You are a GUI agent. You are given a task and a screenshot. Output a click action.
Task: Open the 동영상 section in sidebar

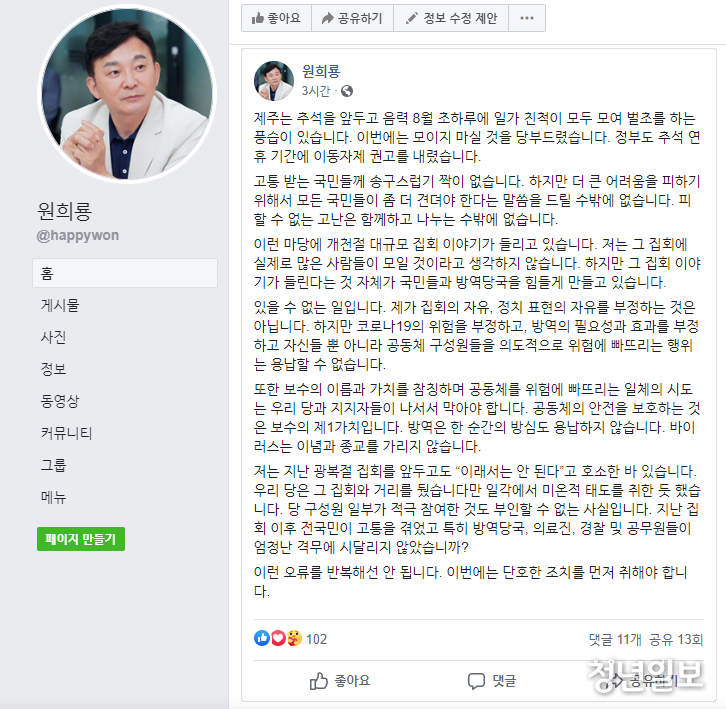pos(60,401)
